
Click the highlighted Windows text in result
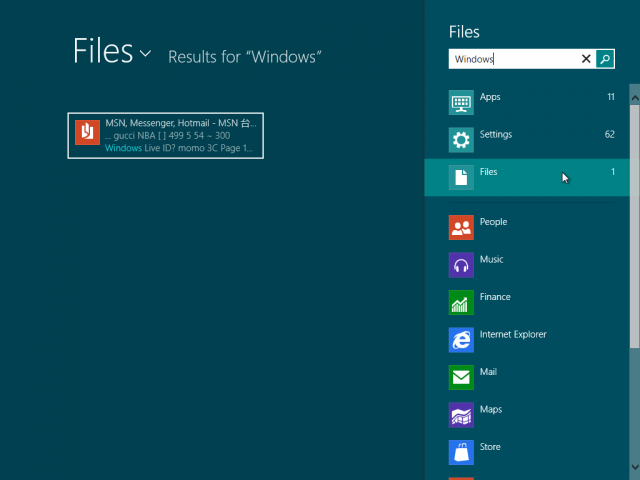123,148
